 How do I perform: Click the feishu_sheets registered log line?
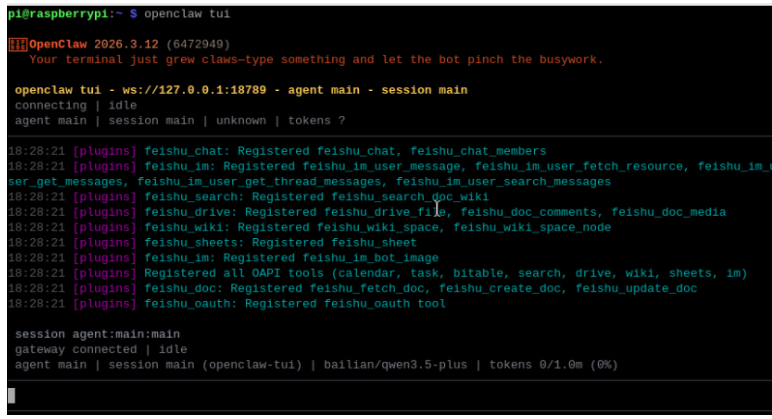[212, 243]
